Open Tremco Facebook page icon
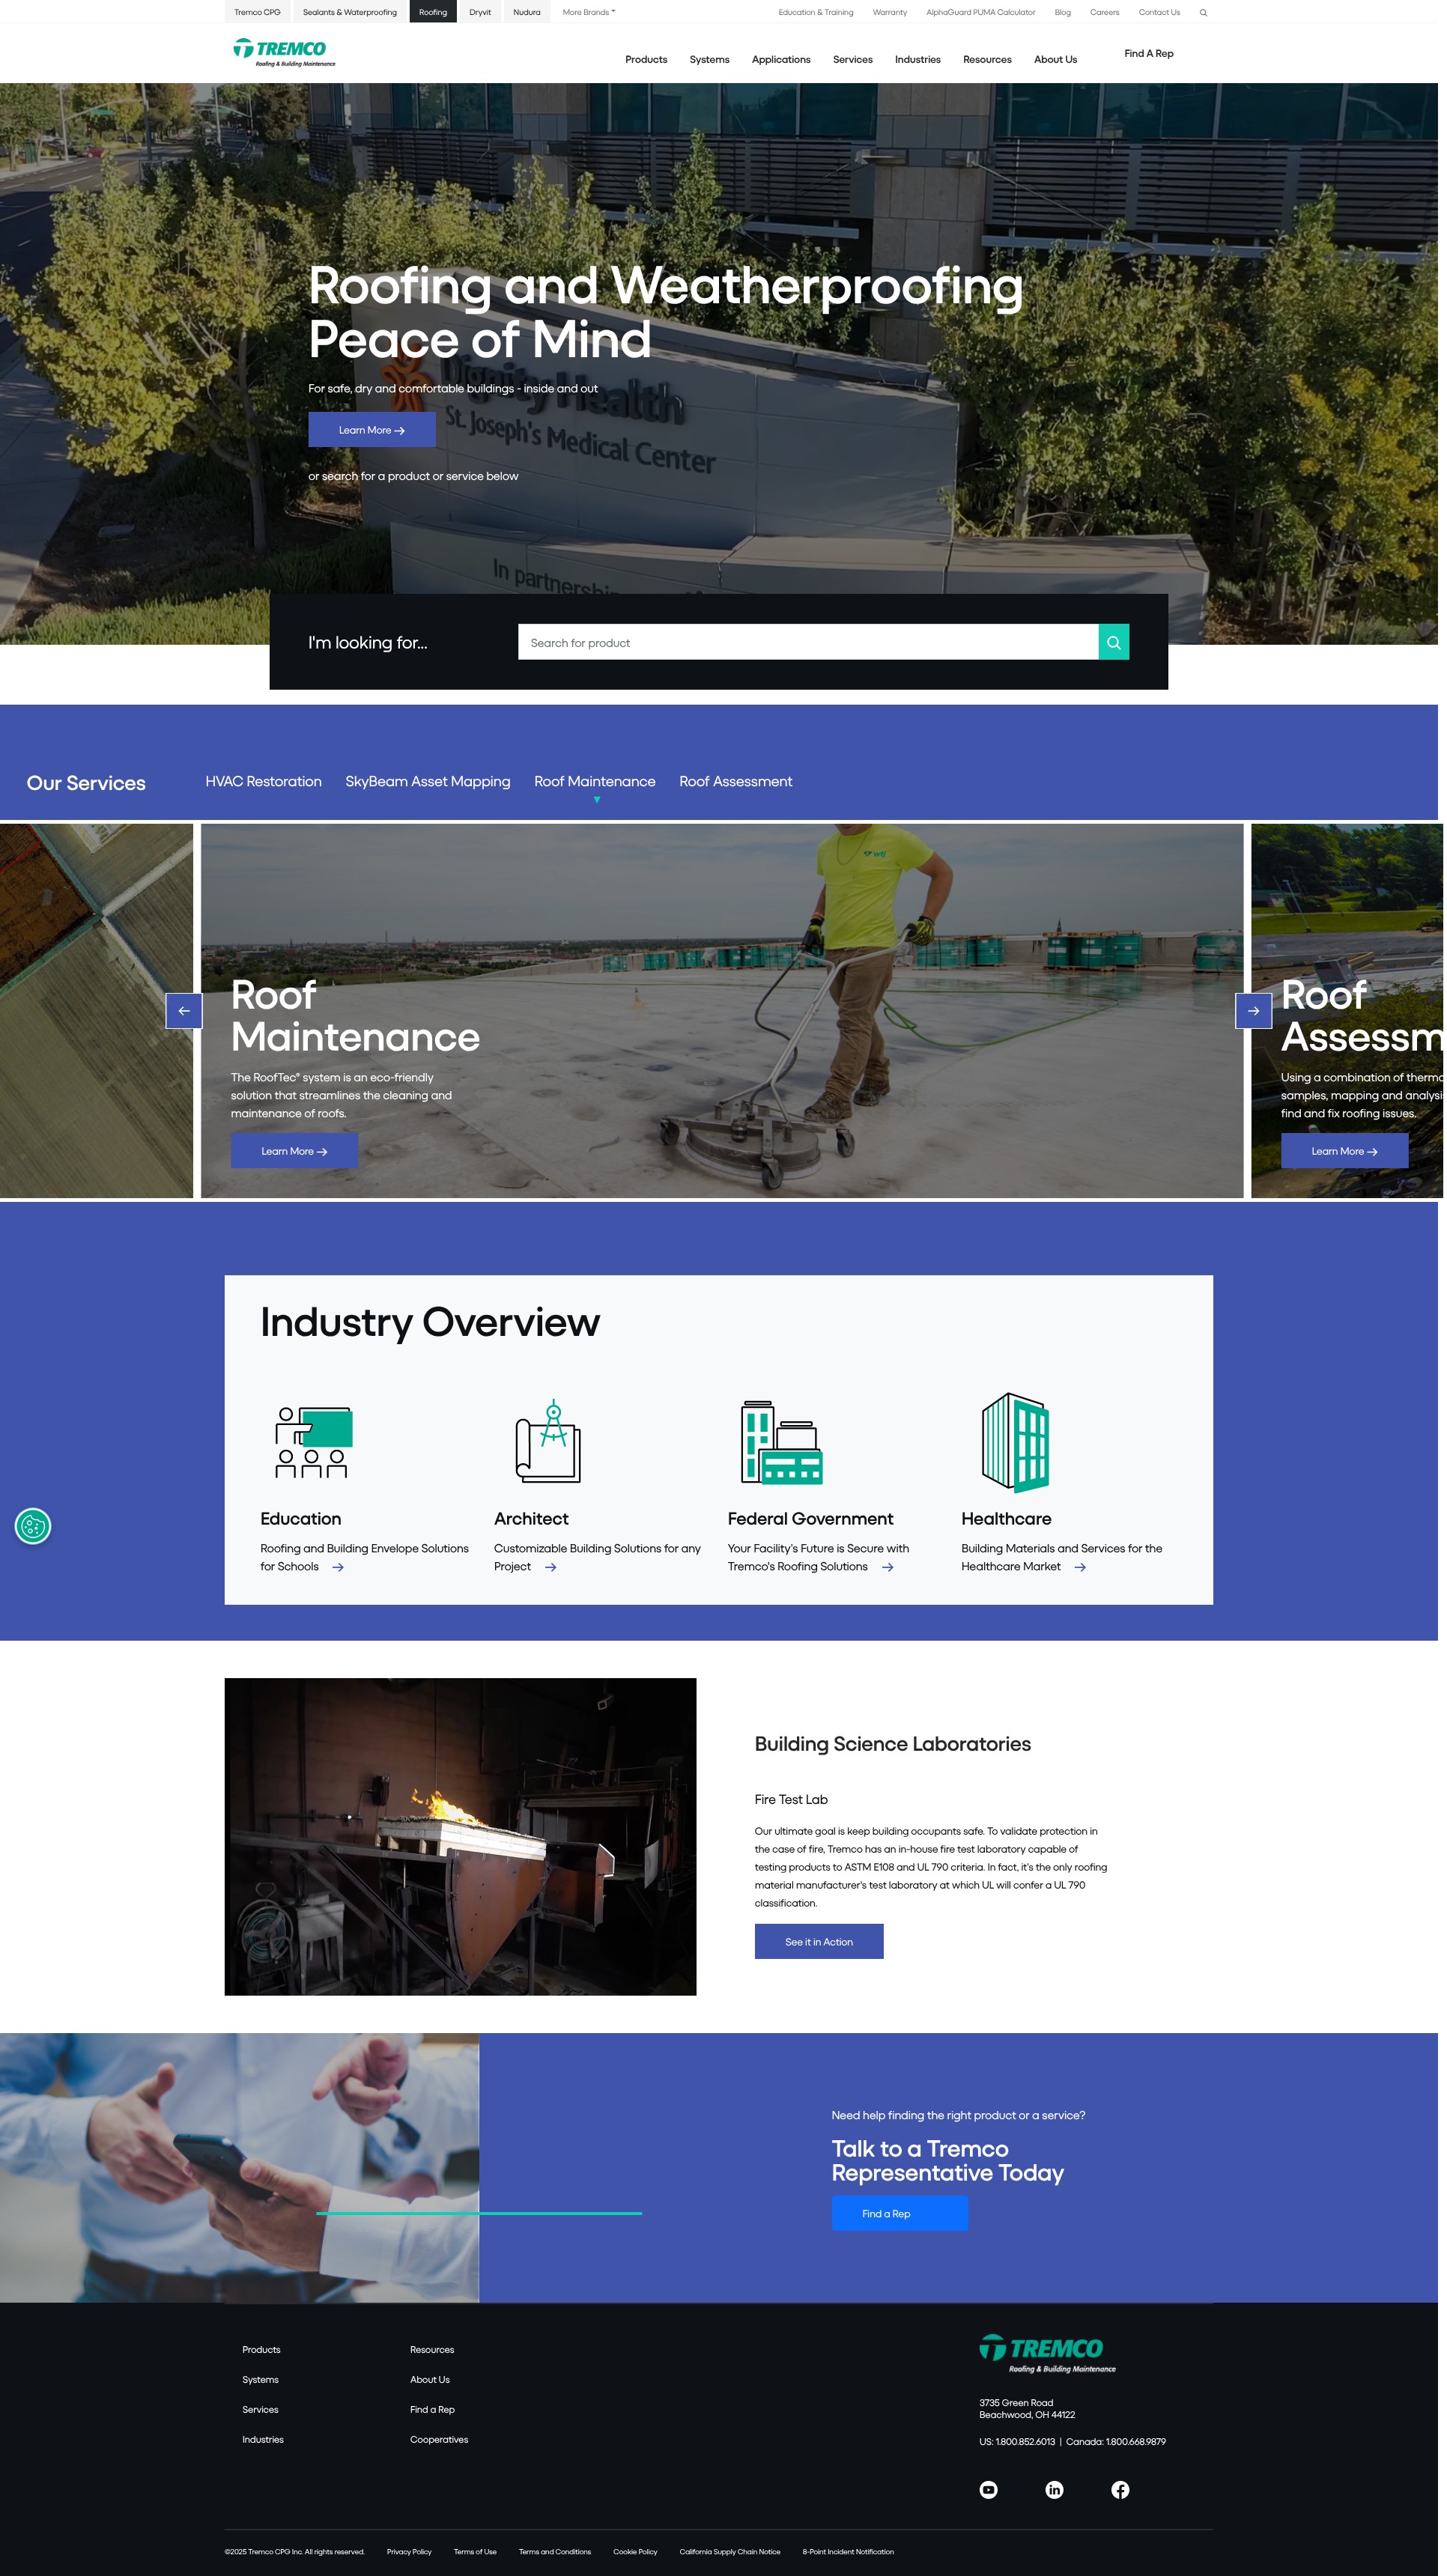 click(1120, 2490)
